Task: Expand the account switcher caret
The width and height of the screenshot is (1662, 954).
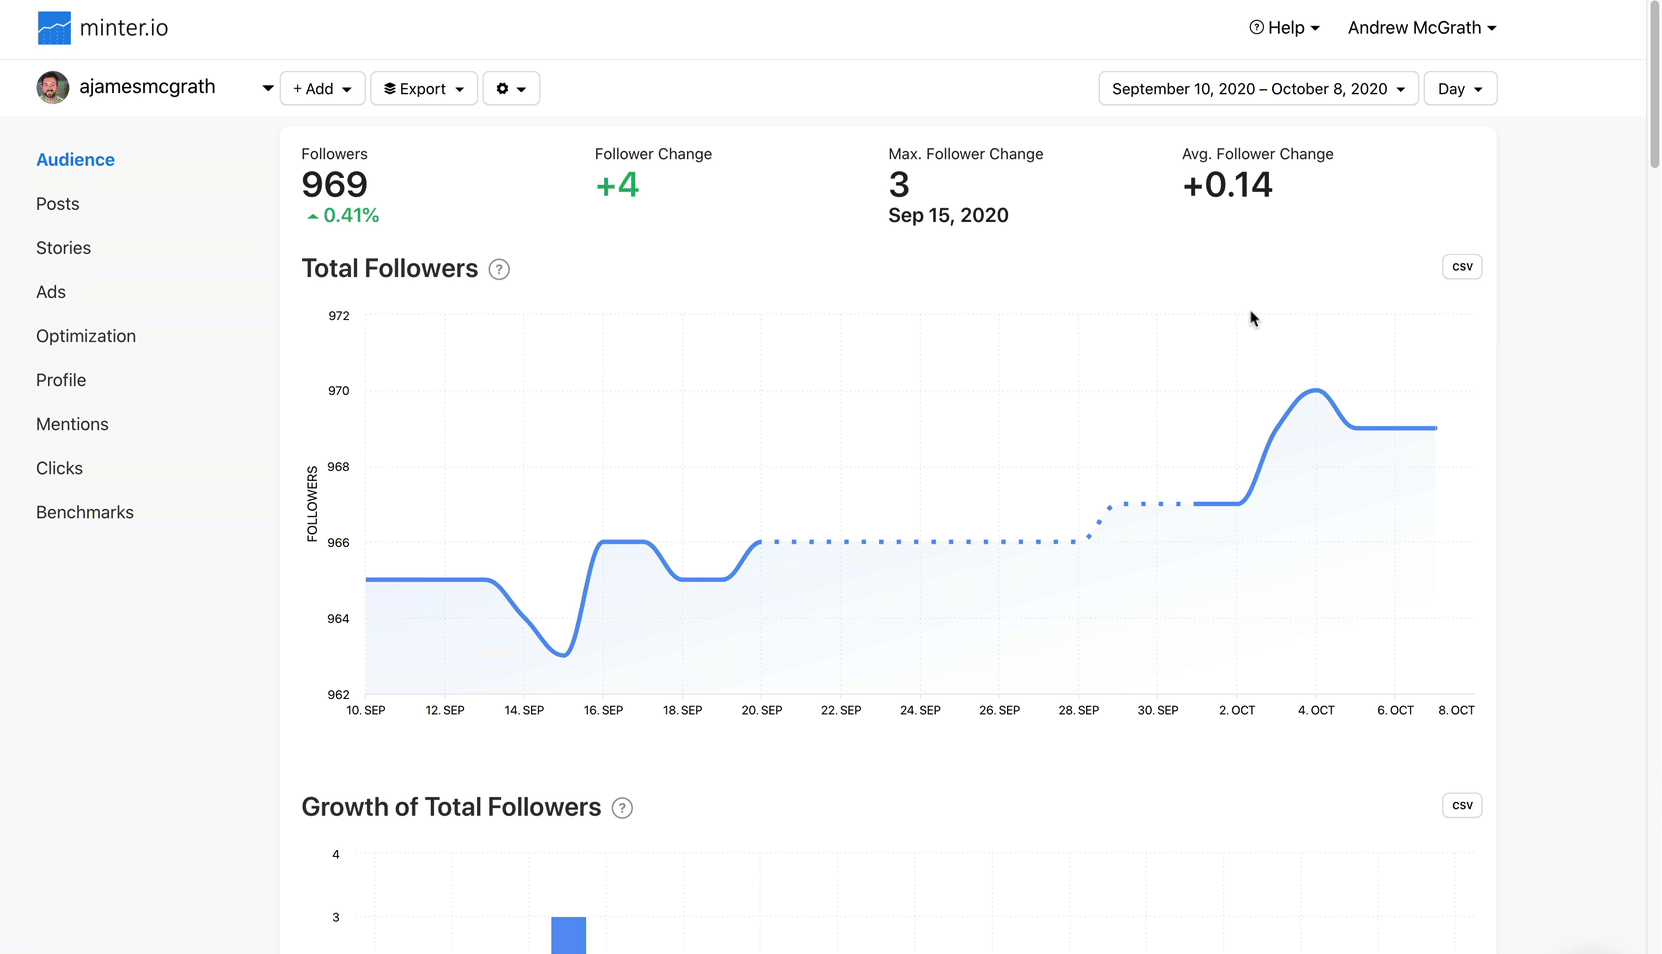Action: coord(267,89)
